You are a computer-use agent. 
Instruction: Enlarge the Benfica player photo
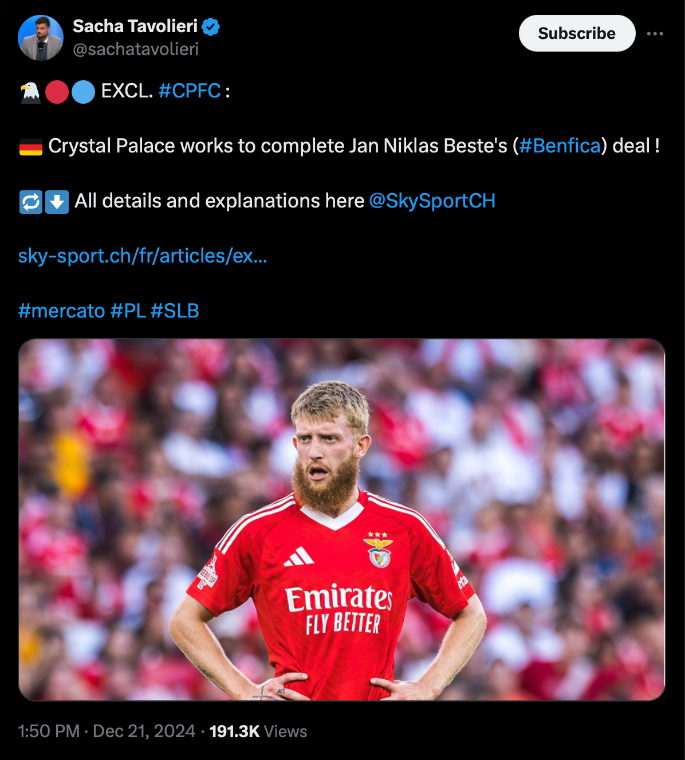342,520
